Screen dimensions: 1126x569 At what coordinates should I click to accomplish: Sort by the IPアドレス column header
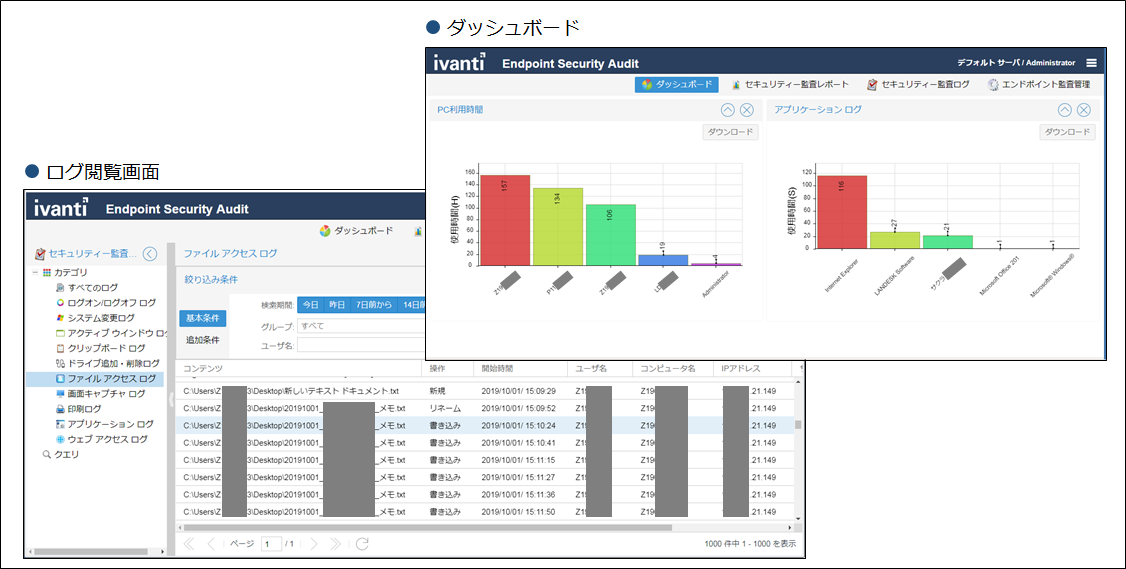point(752,369)
